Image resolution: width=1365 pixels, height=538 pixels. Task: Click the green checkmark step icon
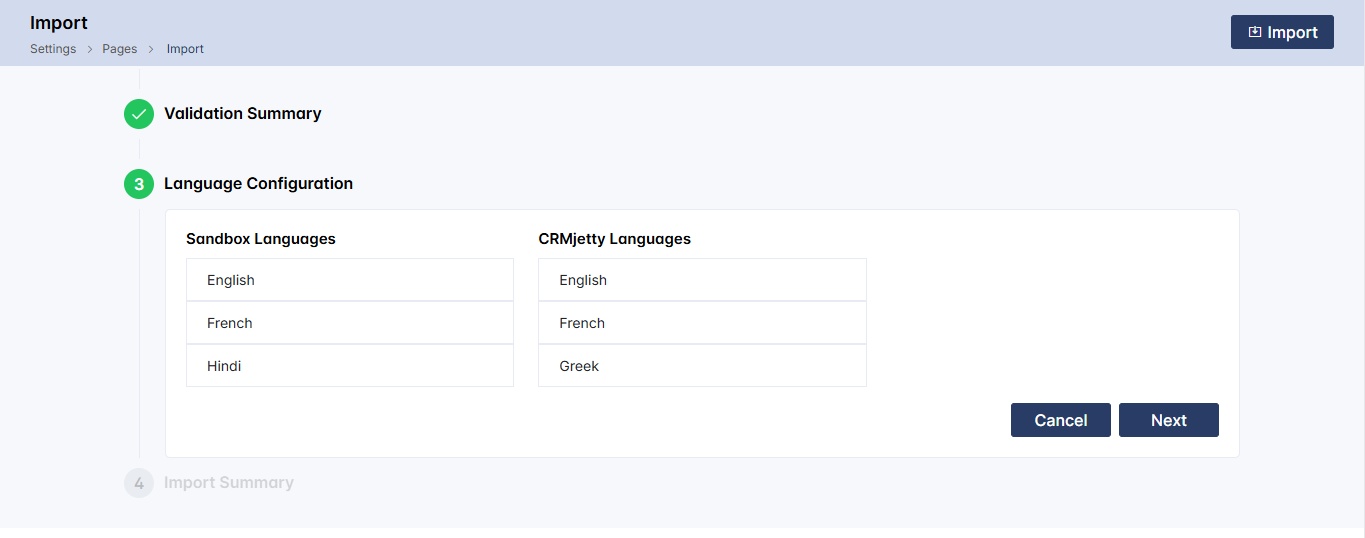click(139, 114)
